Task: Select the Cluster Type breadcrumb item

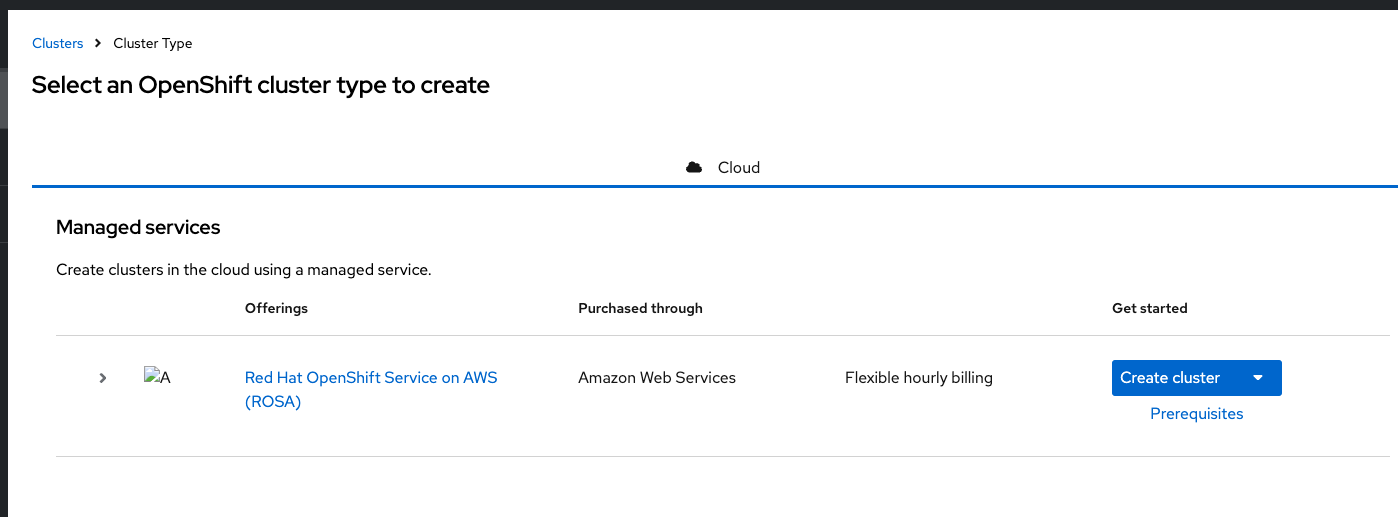Action: point(153,43)
